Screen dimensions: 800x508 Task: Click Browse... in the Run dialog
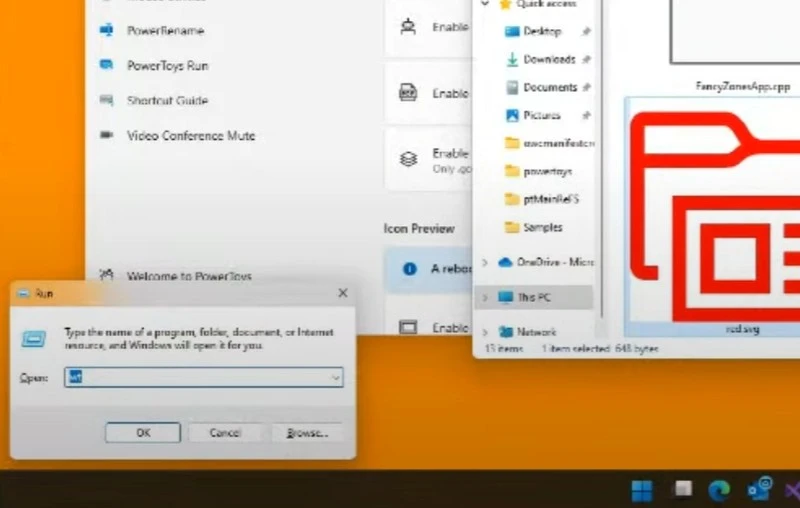pyautogui.click(x=306, y=432)
